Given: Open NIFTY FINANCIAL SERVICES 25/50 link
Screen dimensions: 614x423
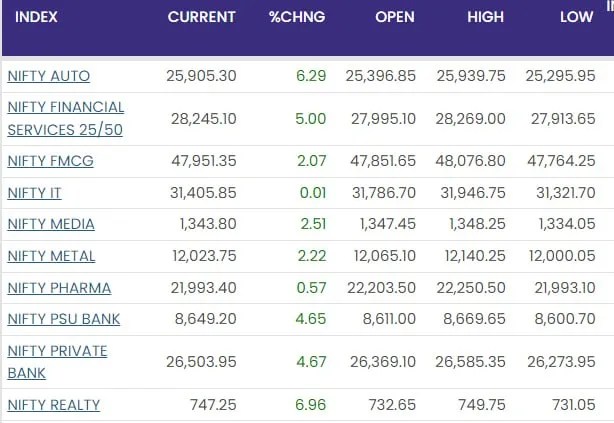Looking at the screenshot, I should pyautogui.click(x=66, y=118).
